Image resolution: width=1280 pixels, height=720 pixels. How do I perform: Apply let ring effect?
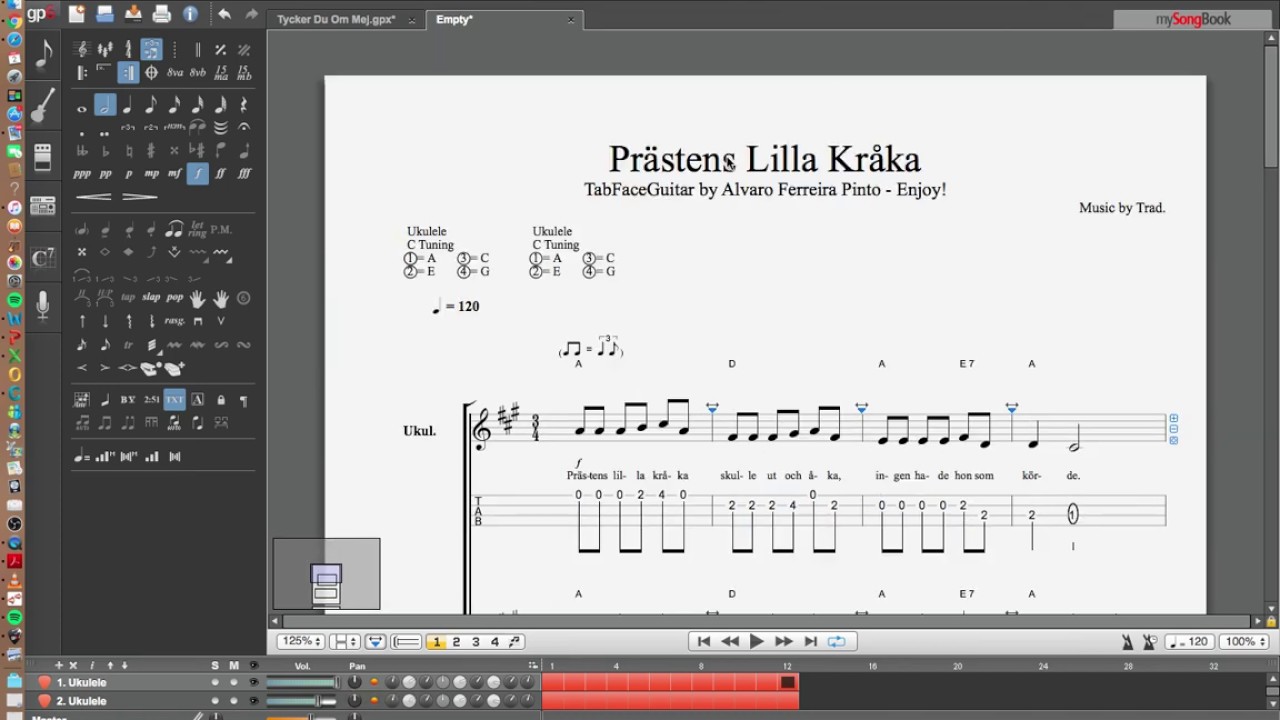(x=198, y=229)
